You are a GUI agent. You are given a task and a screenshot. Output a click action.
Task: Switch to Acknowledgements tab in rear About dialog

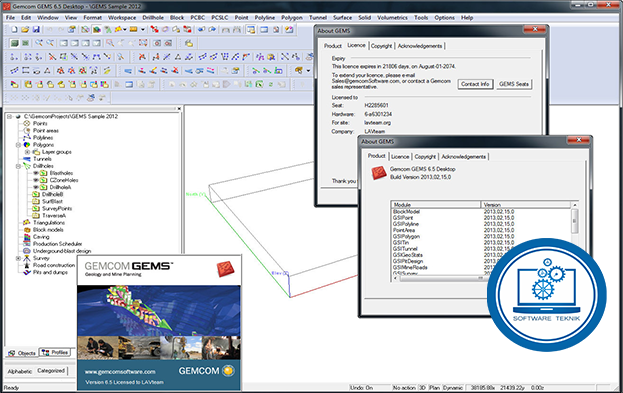pos(420,46)
